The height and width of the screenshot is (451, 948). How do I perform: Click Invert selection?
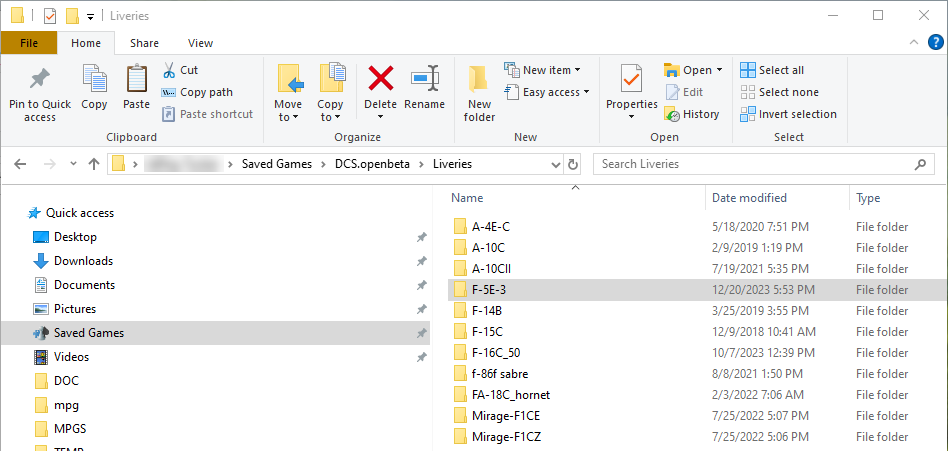tap(788, 114)
